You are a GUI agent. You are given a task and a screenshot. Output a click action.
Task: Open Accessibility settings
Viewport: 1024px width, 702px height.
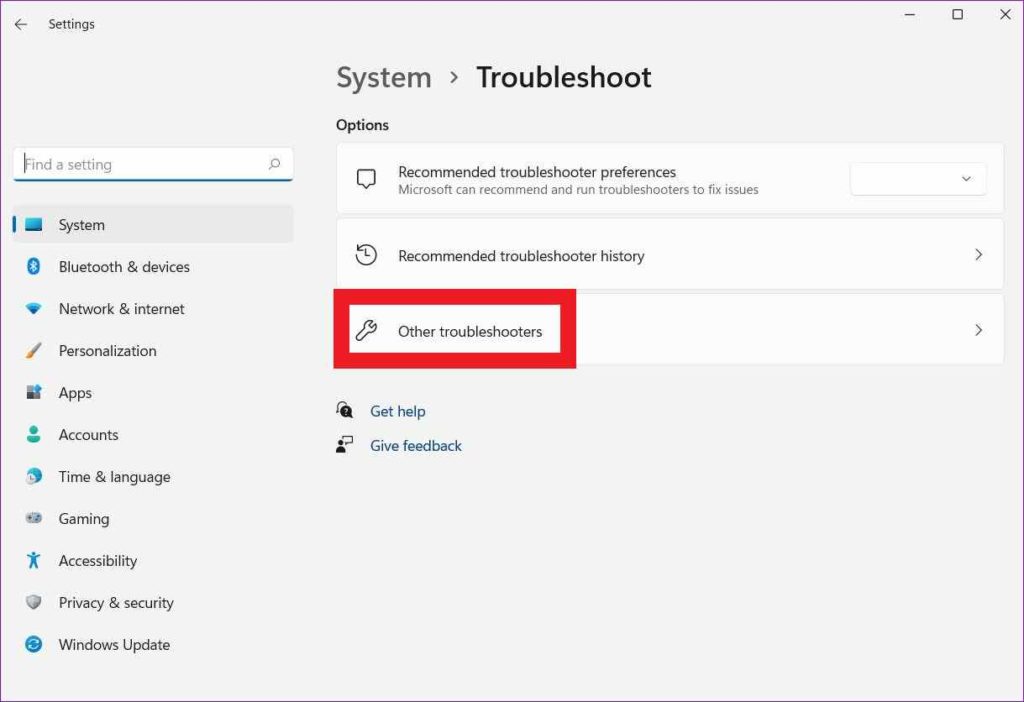153,560
